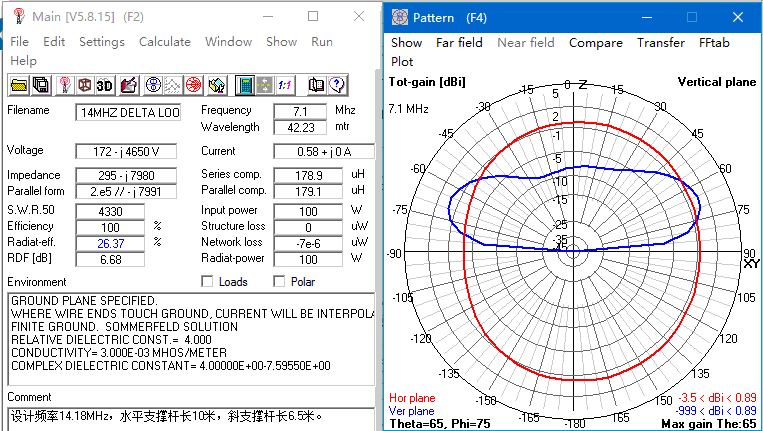Open the red Smith chart icon
This screenshot has width=763, height=431.
click(193, 85)
